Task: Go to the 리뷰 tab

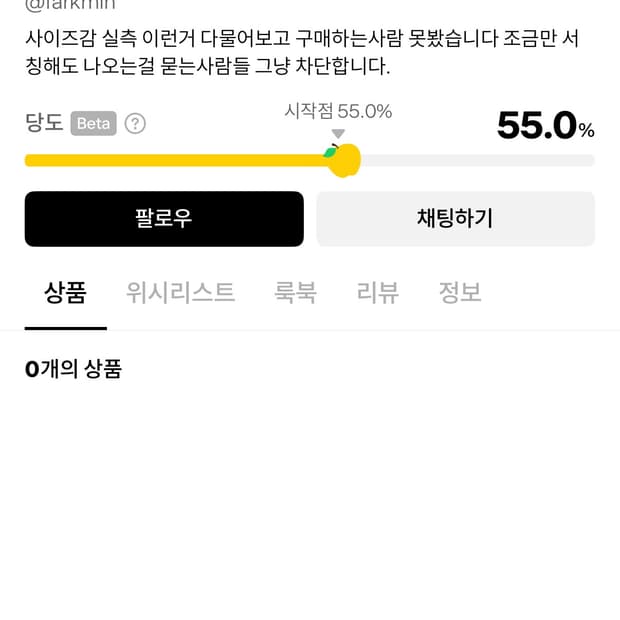Action: pyautogui.click(x=377, y=293)
